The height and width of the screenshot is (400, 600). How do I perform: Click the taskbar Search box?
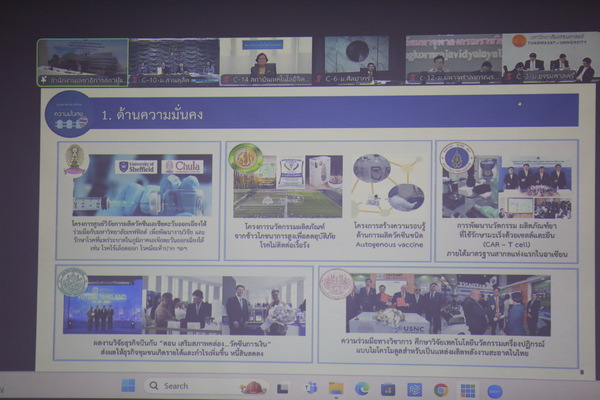(x=207, y=386)
